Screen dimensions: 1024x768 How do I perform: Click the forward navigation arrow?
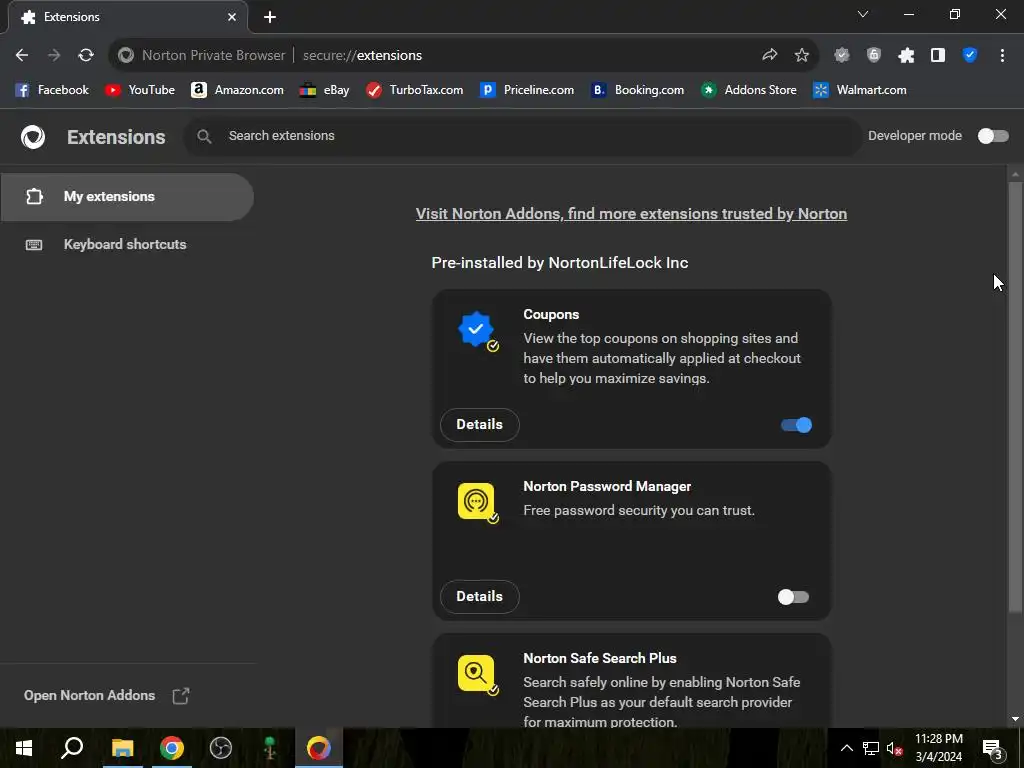coord(54,56)
